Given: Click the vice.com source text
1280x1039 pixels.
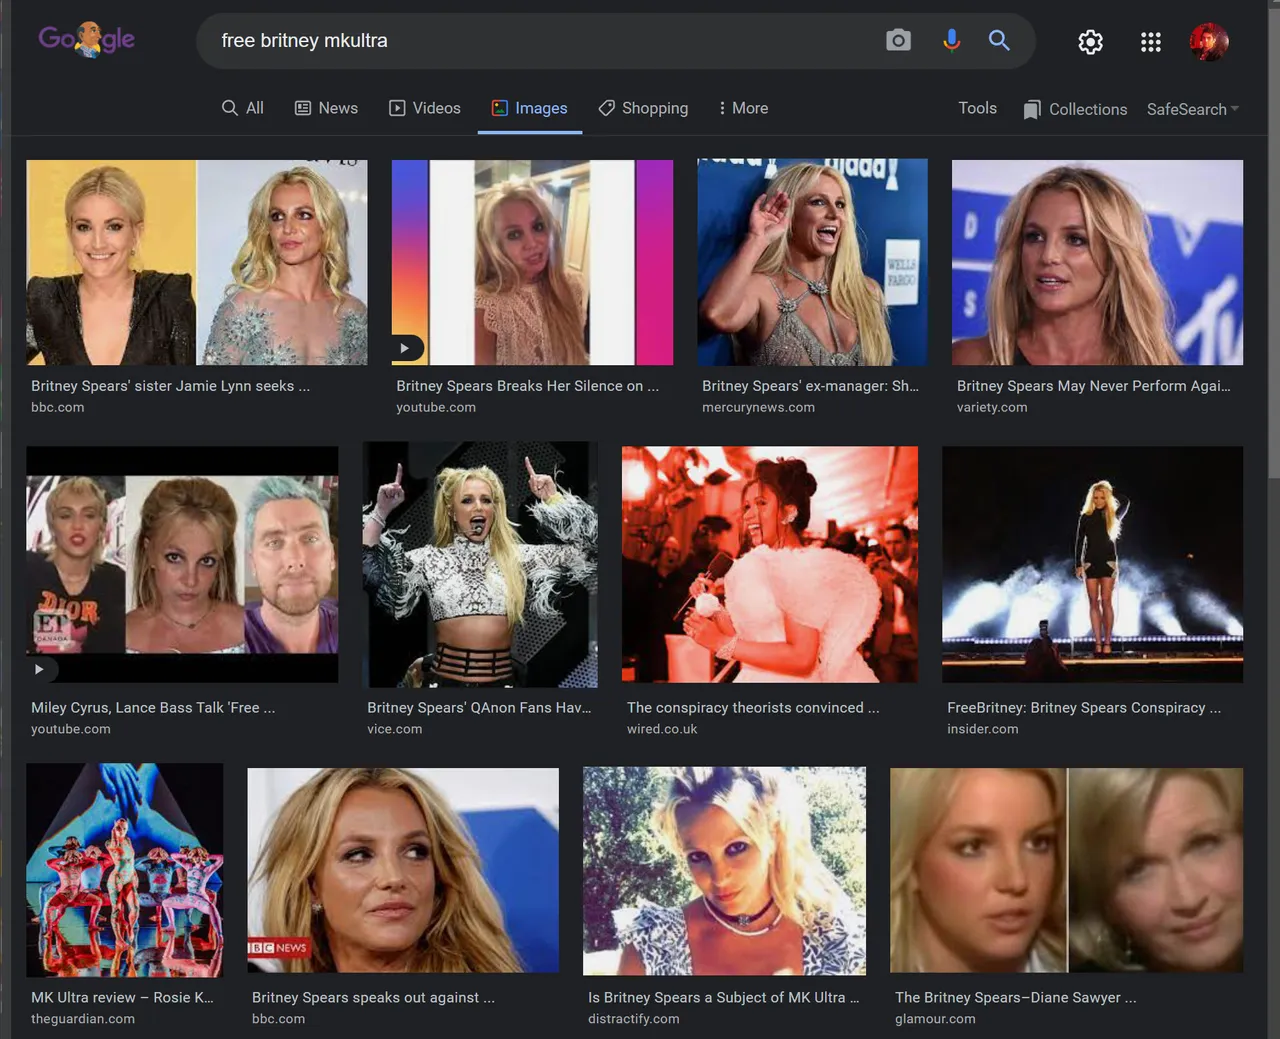Looking at the screenshot, I should coord(394,730).
